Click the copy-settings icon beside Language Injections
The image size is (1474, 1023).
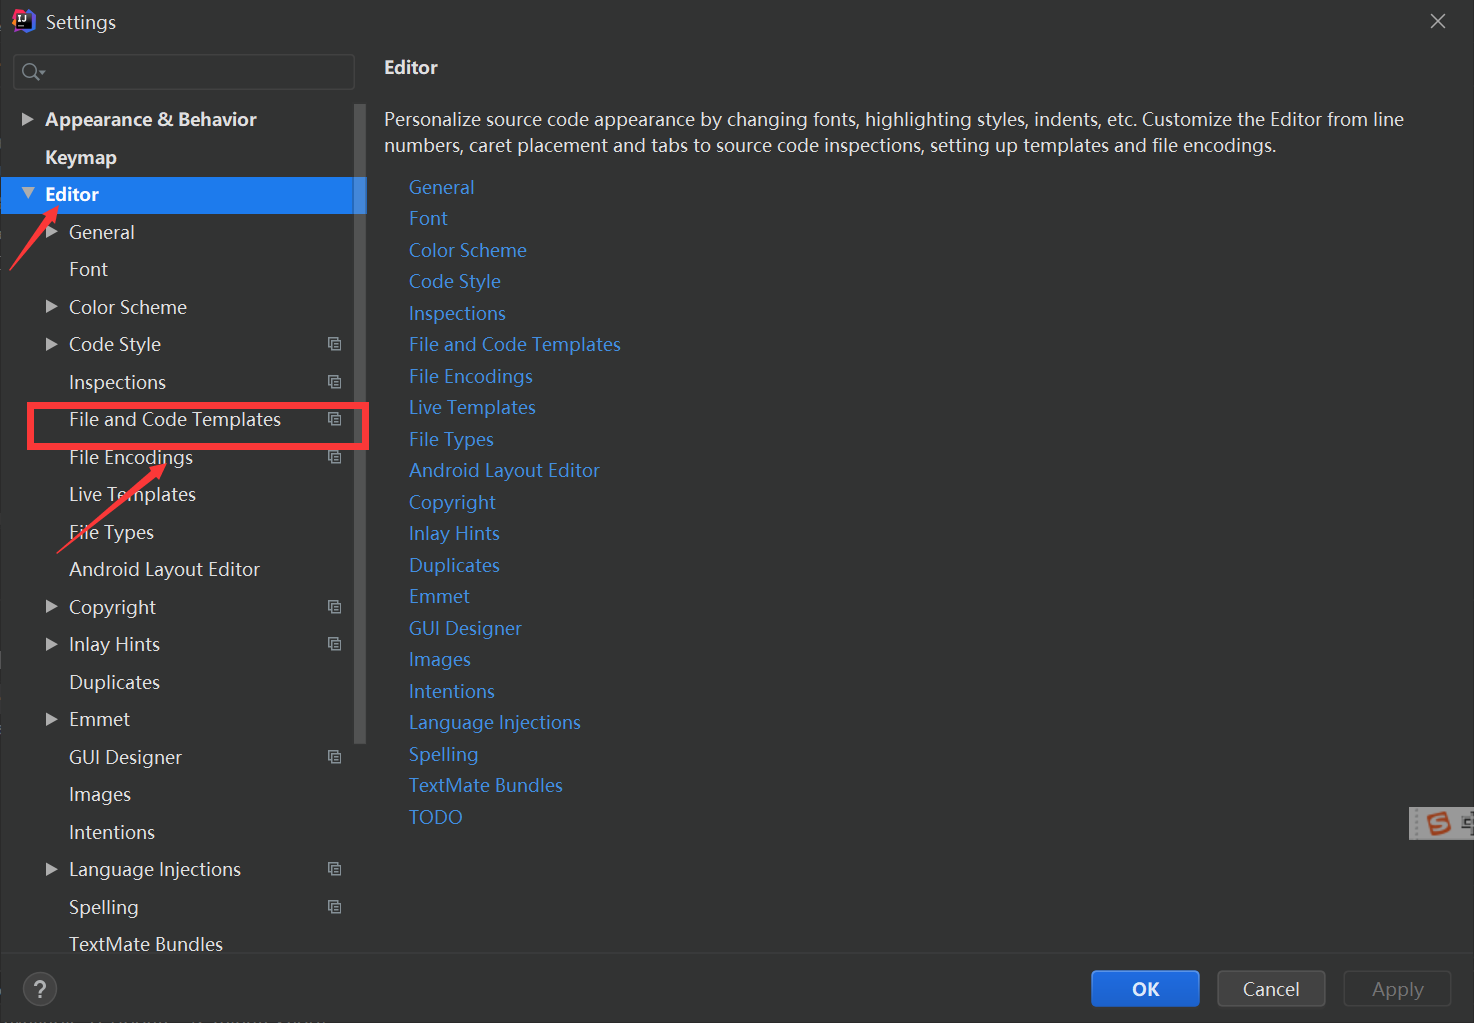334,869
